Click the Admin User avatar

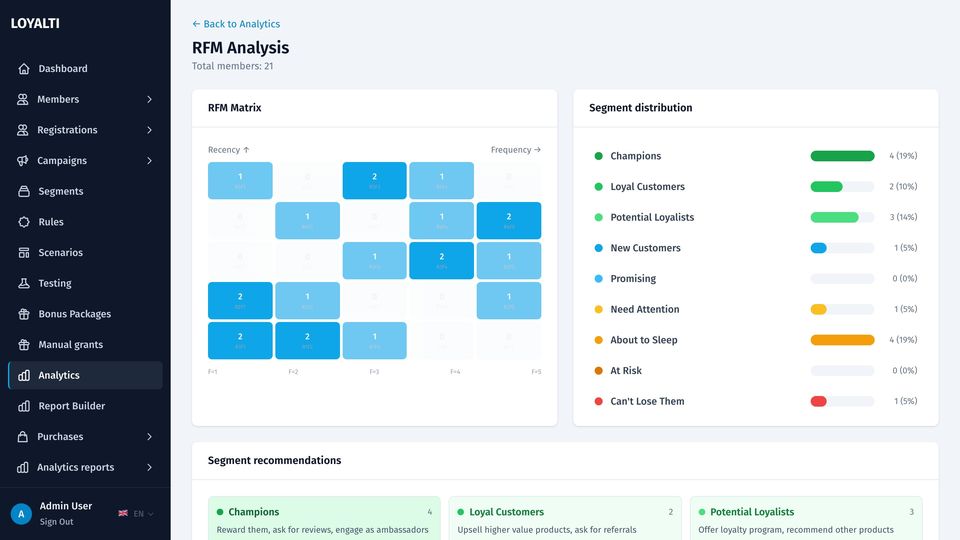tap(21, 514)
